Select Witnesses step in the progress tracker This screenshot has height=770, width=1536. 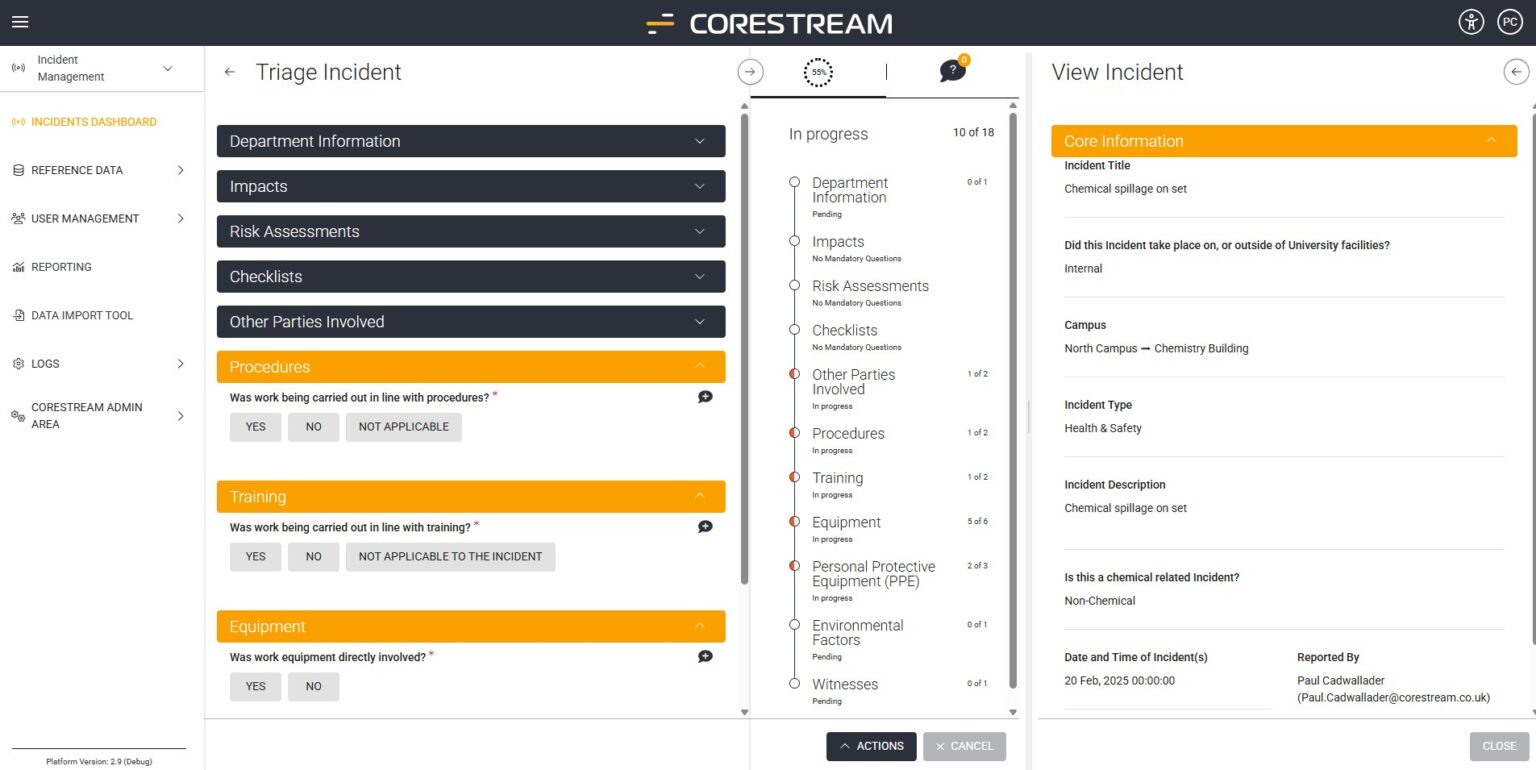click(845, 684)
